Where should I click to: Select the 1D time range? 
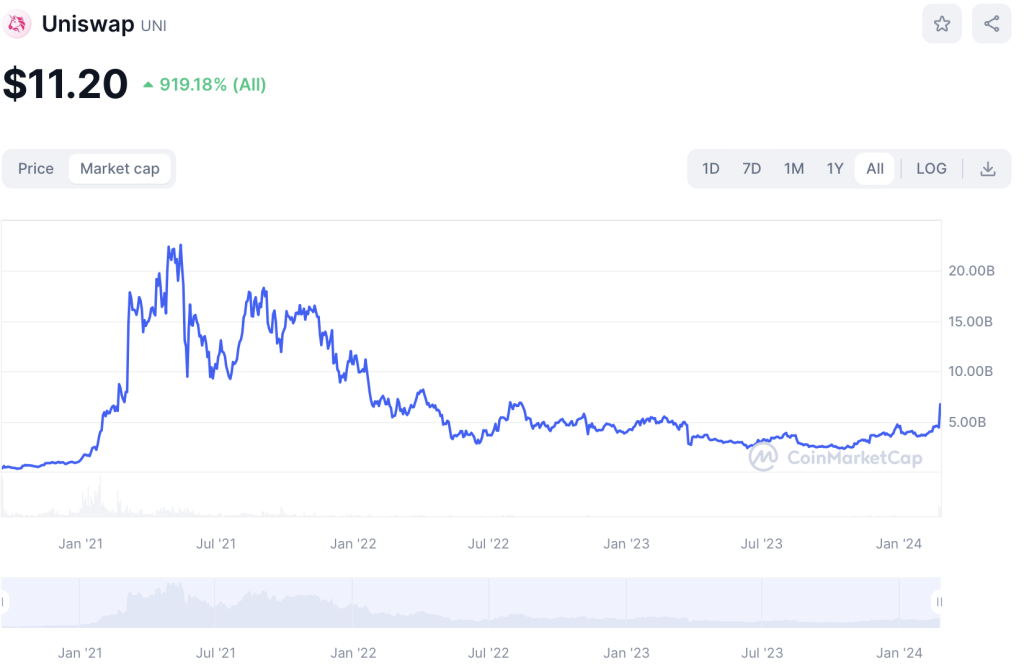point(710,169)
